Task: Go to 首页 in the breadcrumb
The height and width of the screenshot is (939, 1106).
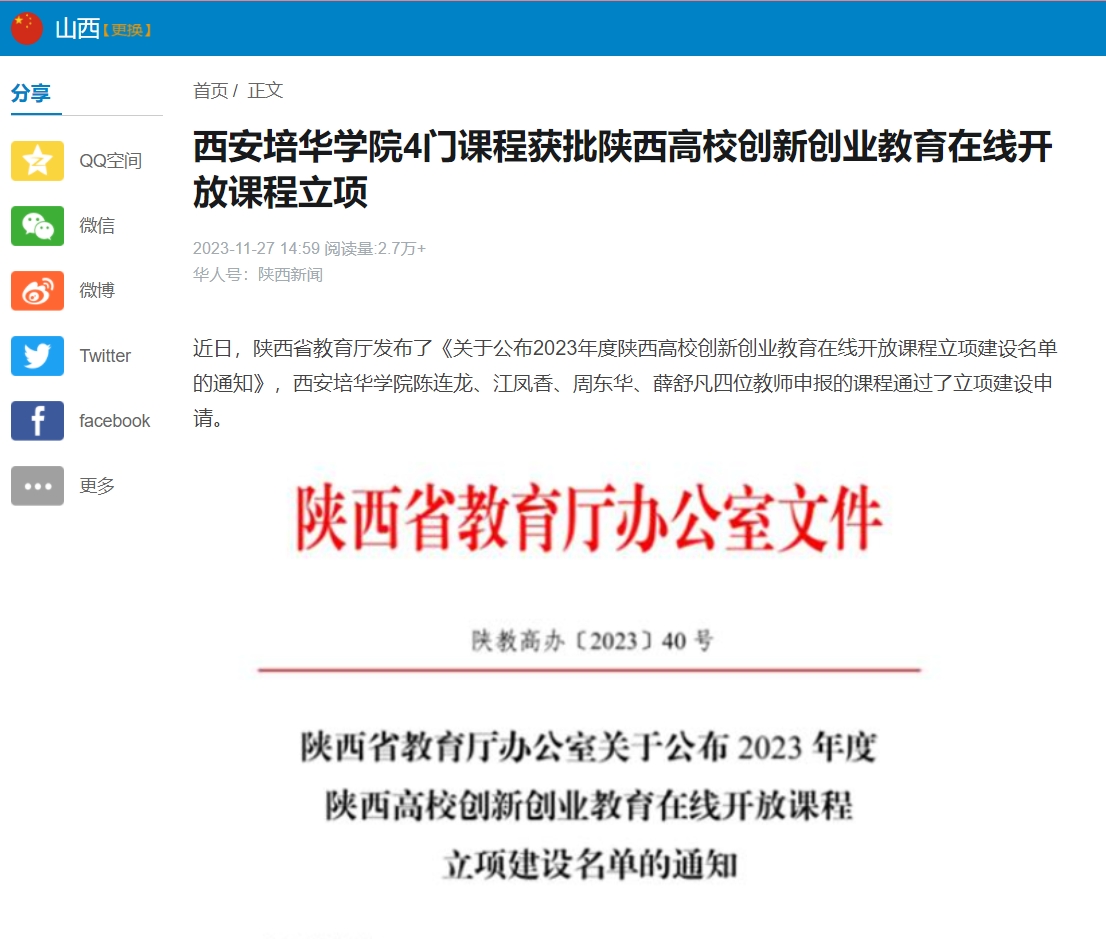Action: pyautogui.click(x=210, y=91)
